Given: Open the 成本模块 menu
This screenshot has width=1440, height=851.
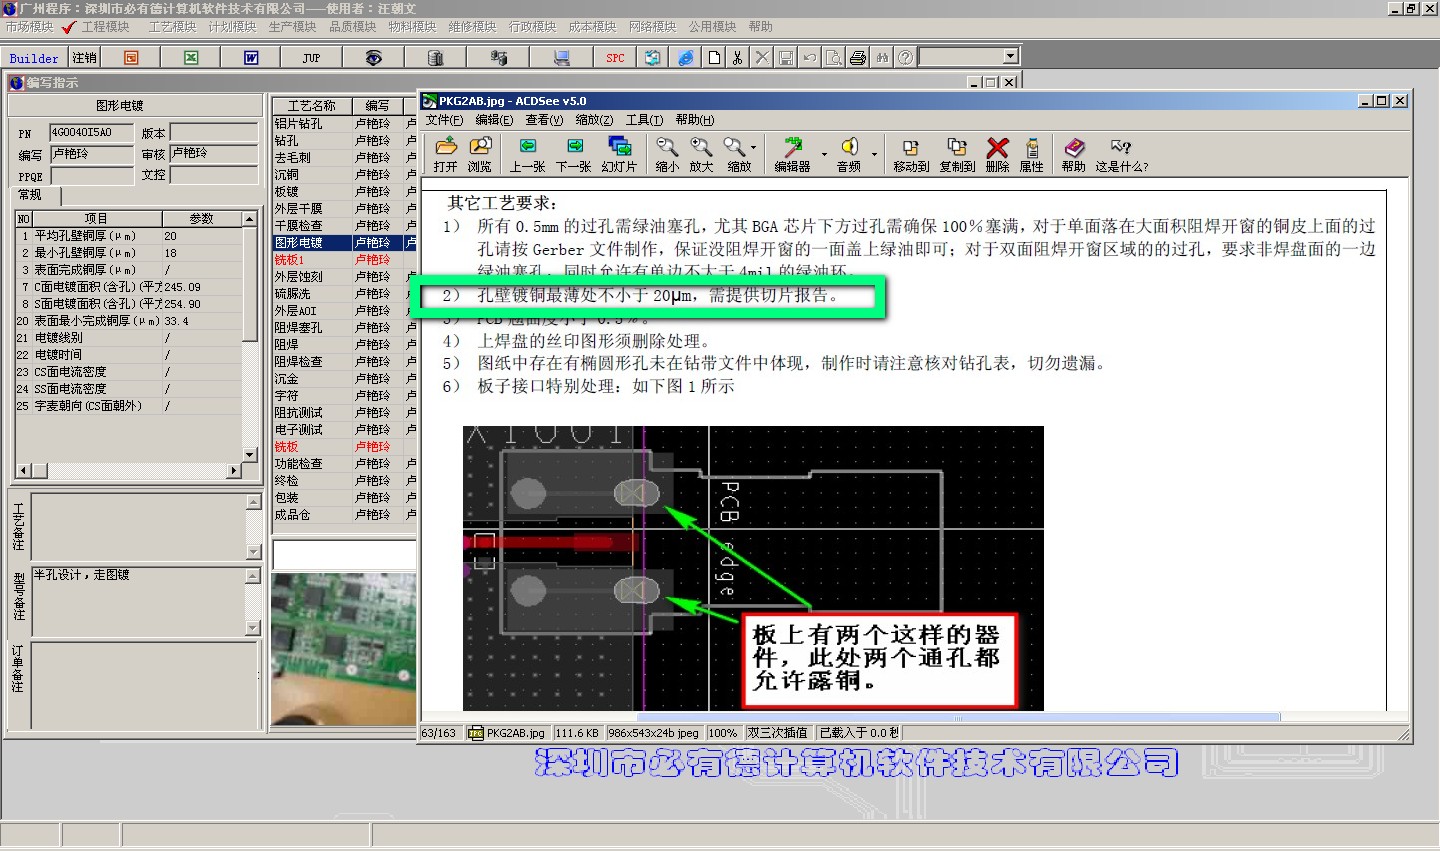Looking at the screenshot, I should click(592, 27).
